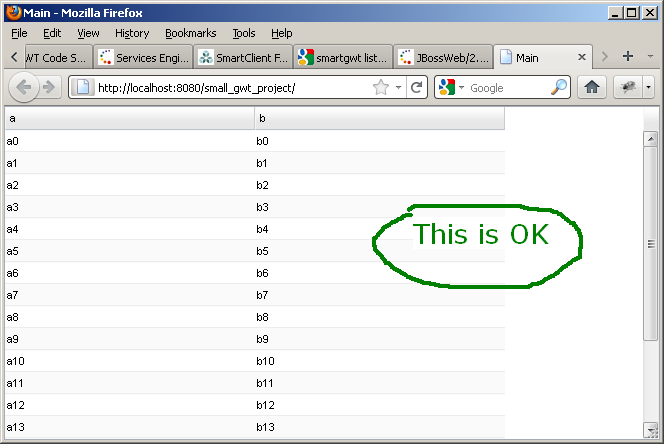
Task: Expand the URL history dropdown arrow
Action: [398, 88]
